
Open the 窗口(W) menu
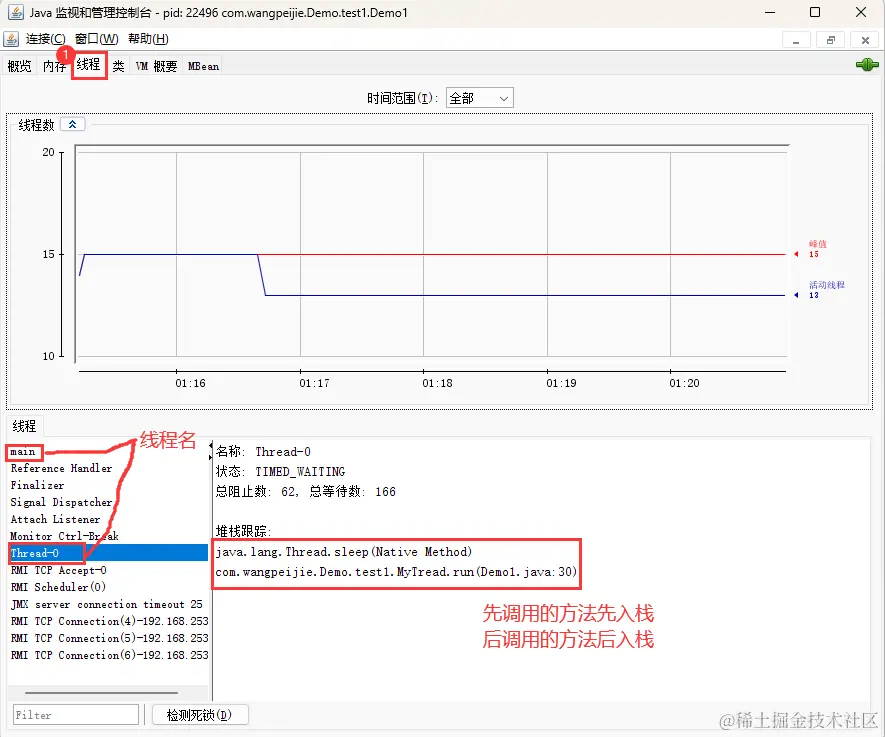tap(97, 39)
